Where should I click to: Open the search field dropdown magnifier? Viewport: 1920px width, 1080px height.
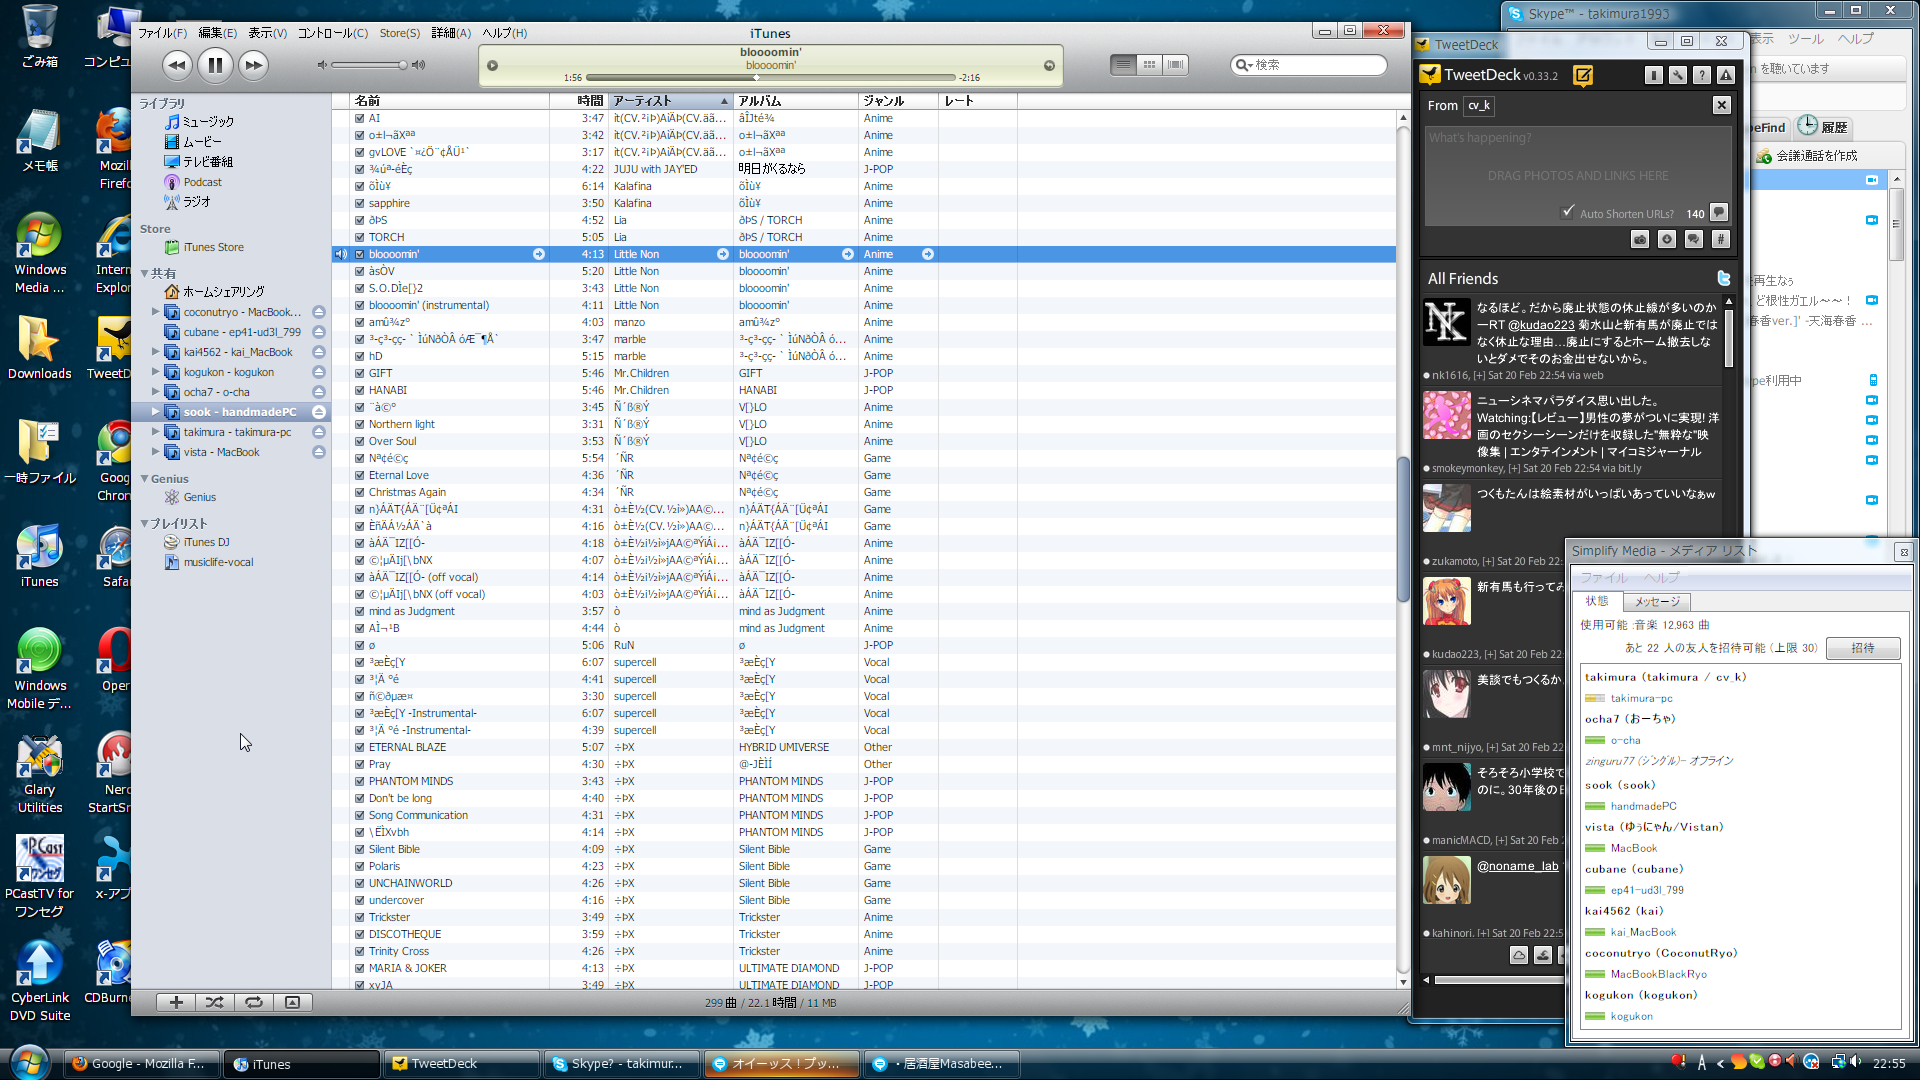coord(1243,65)
